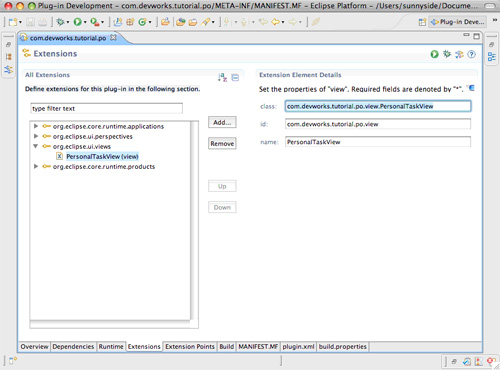Expand the org.eclipse.core.runtime.products node

tap(36, 166)
